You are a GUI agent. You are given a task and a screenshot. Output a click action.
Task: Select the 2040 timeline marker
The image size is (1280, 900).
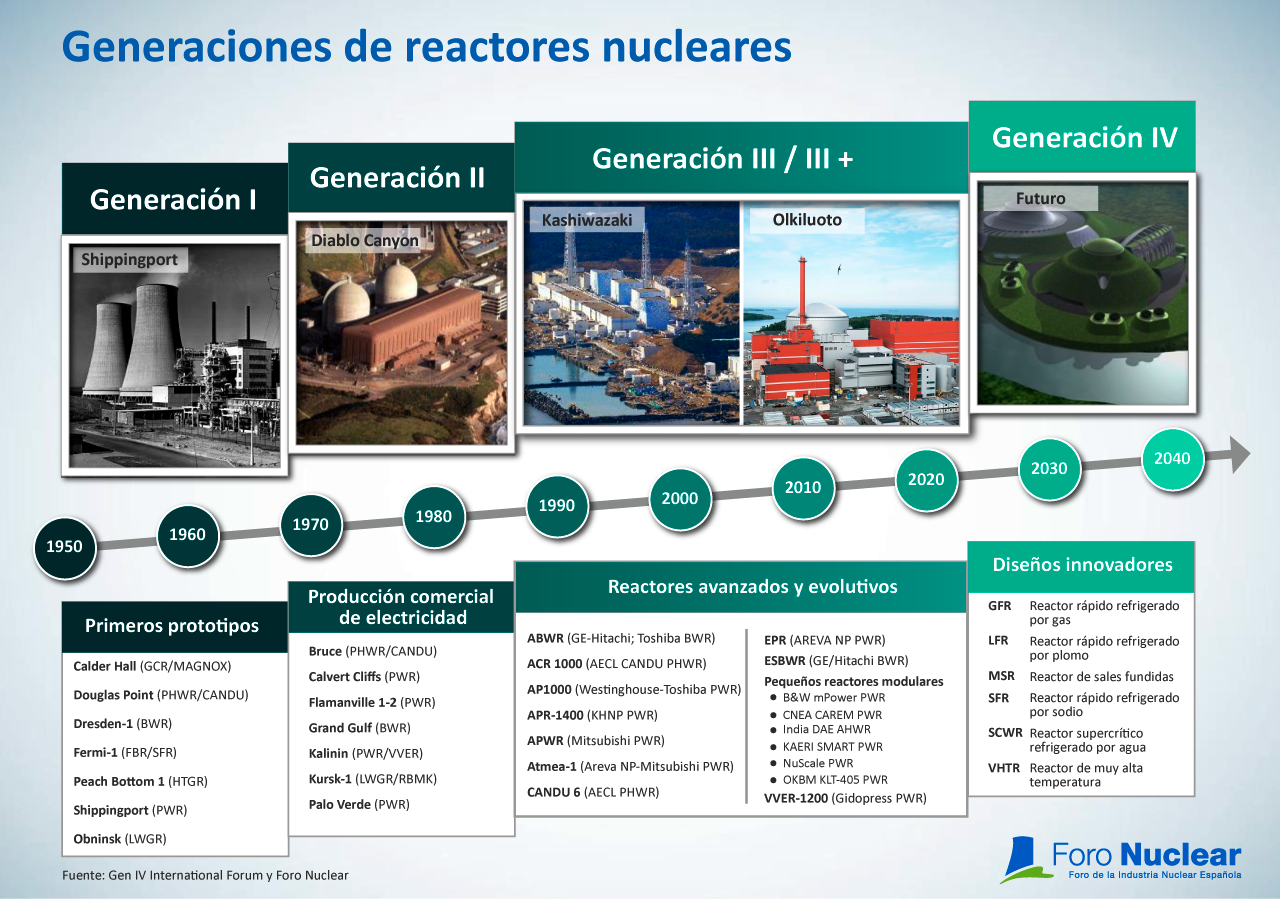[x=1172, y=459]
